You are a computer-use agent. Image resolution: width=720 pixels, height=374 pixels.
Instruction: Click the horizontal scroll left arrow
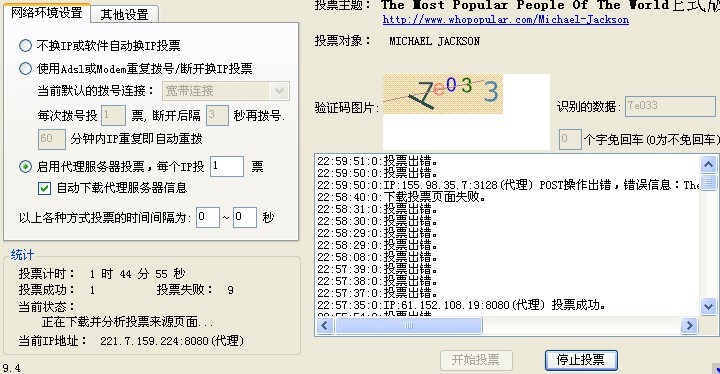tap(325, 326)
